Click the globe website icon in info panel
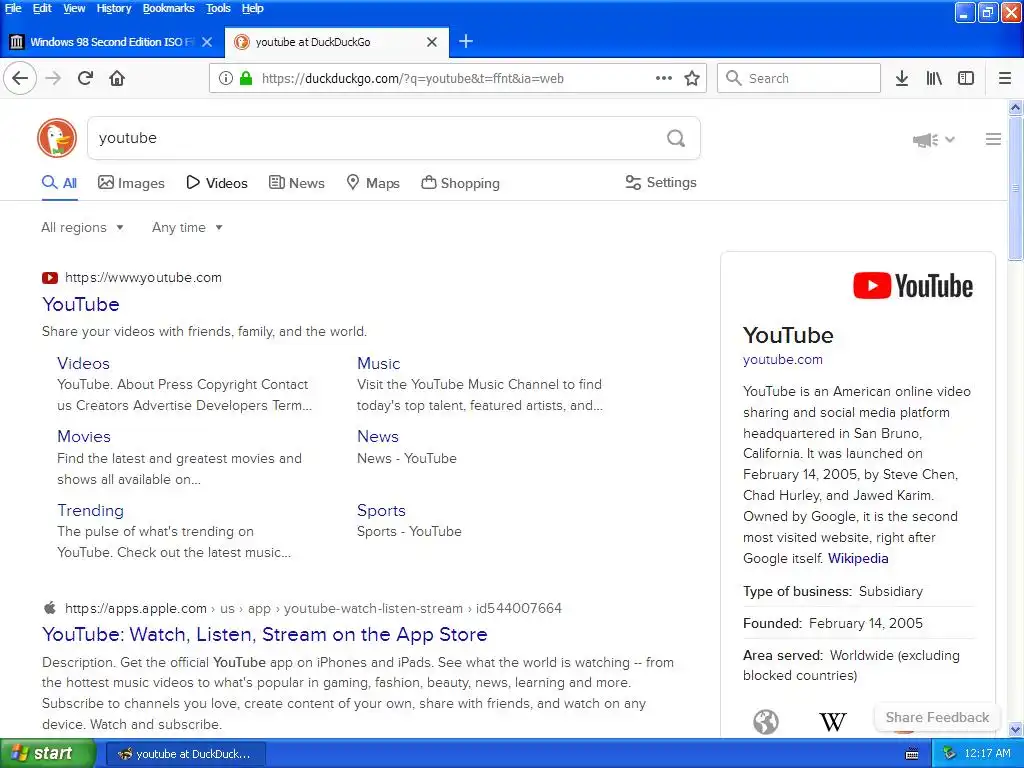The height and width of the screenshot is (768, 1024). pyautogui.click(x=766, y=722)
